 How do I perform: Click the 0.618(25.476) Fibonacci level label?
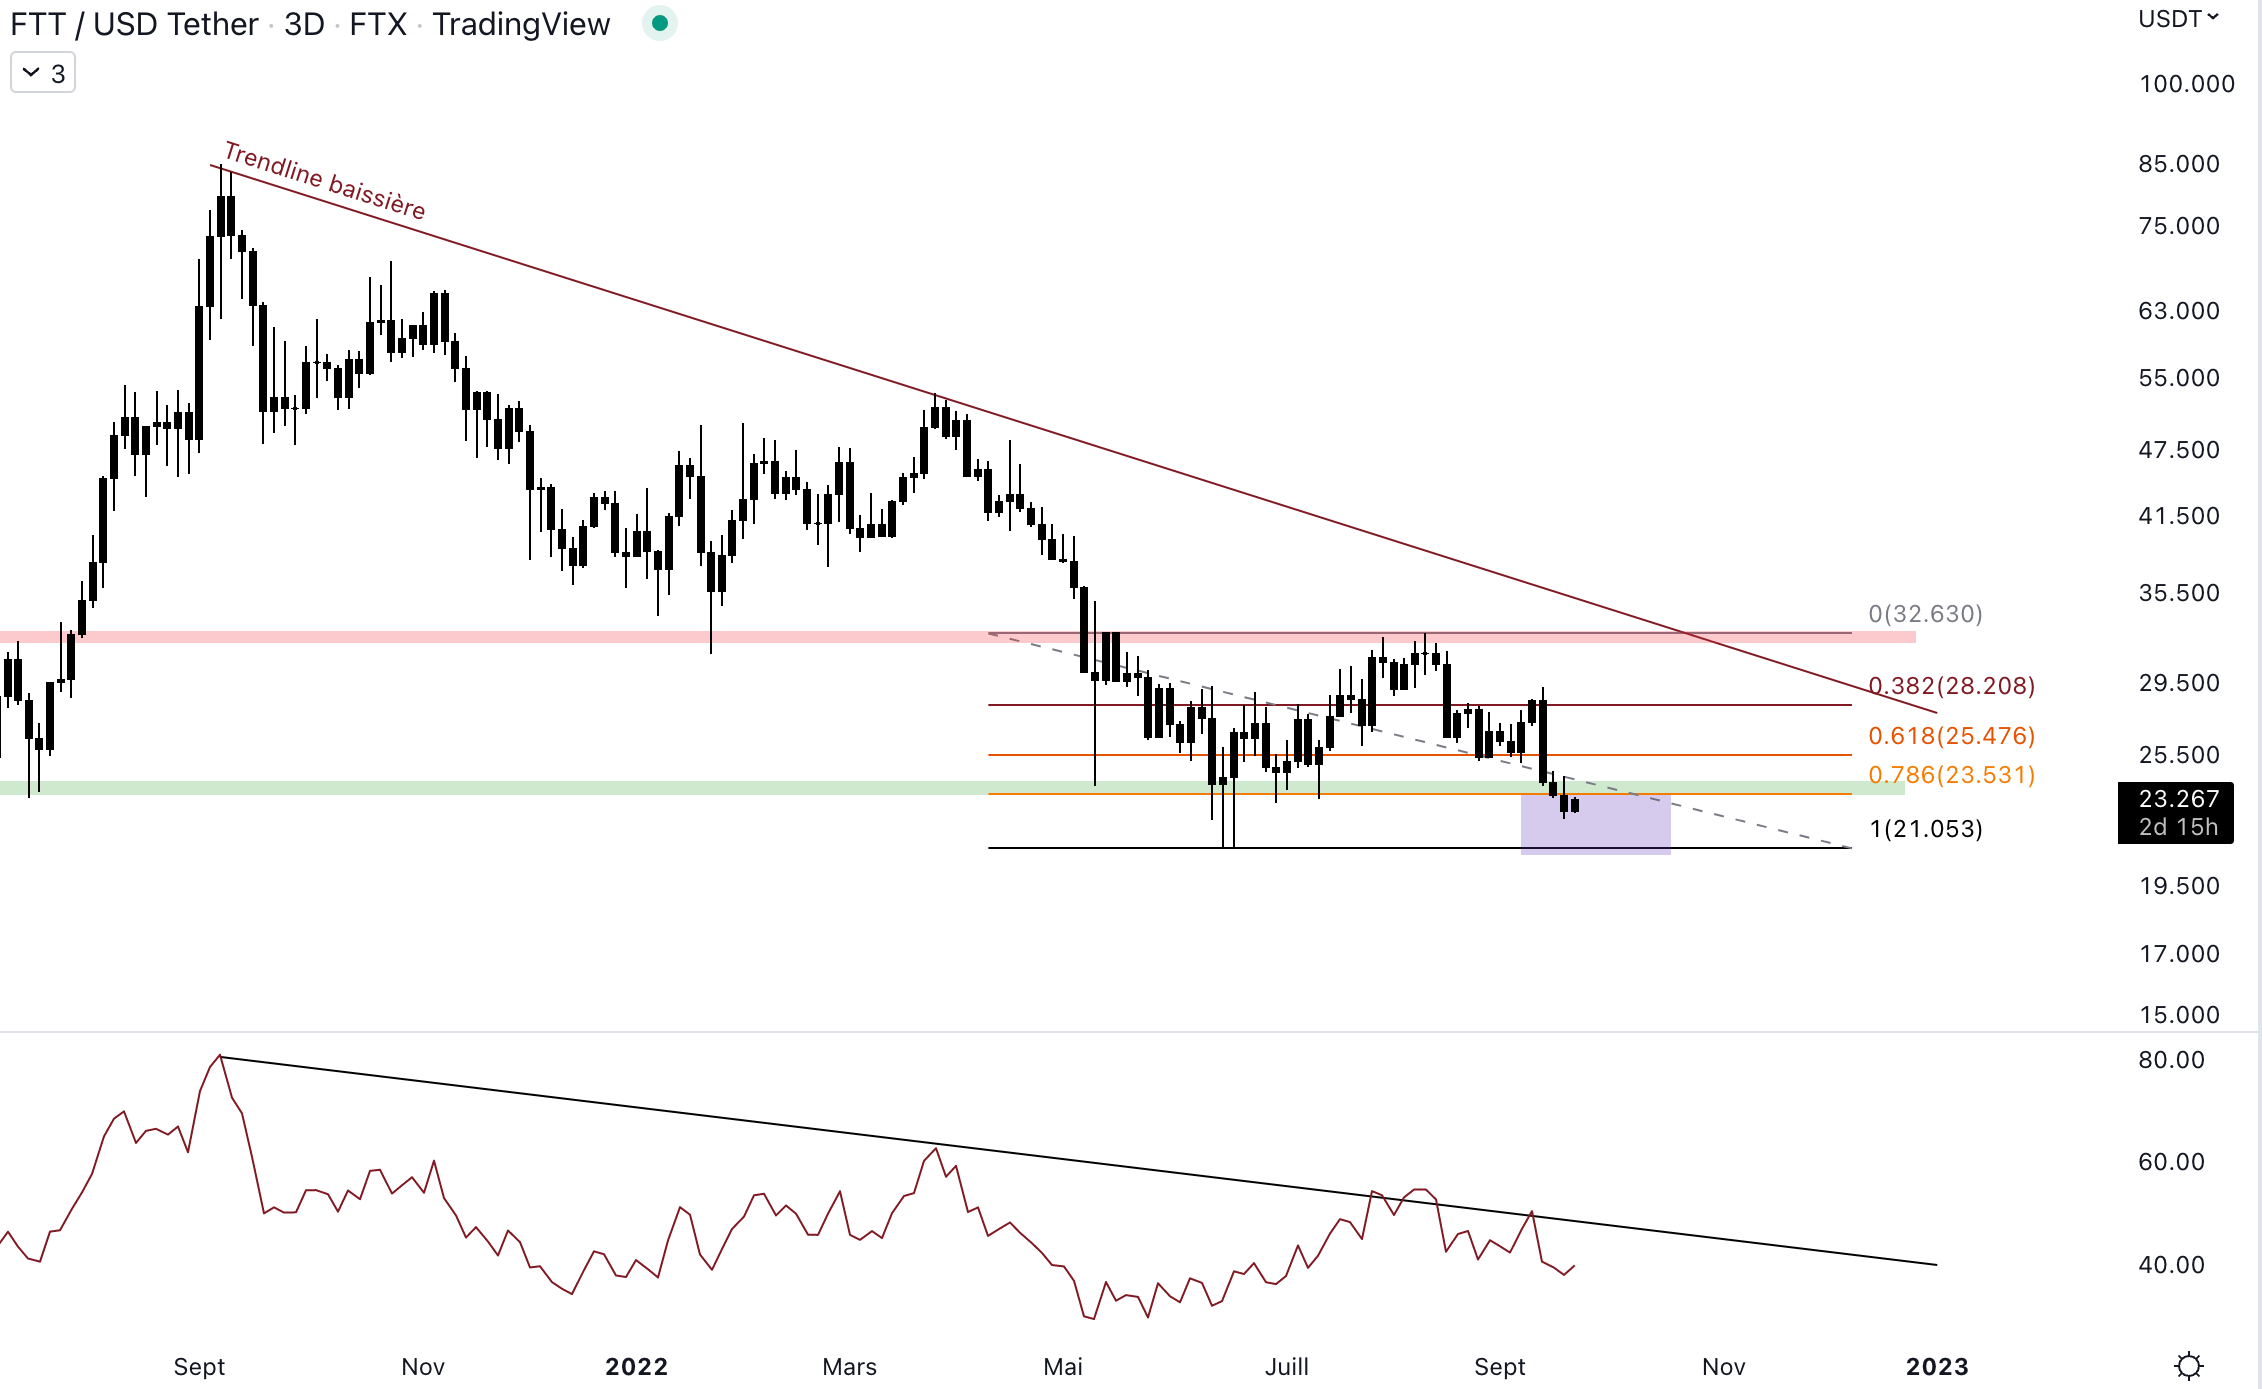pyautogui.click(x=1951, y=736)
